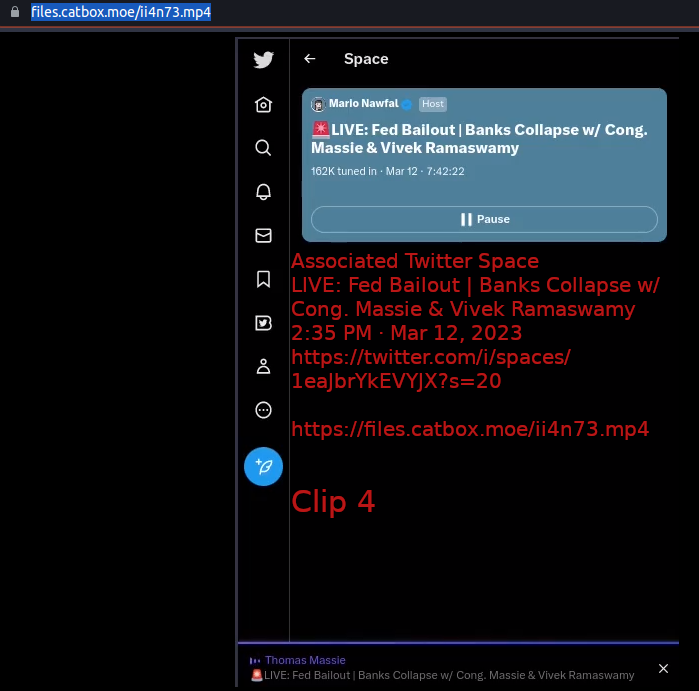Image resolution: width=699 pixels, height=691 pixels.
Task: Click the Host label badge
Action: (432, 104)
